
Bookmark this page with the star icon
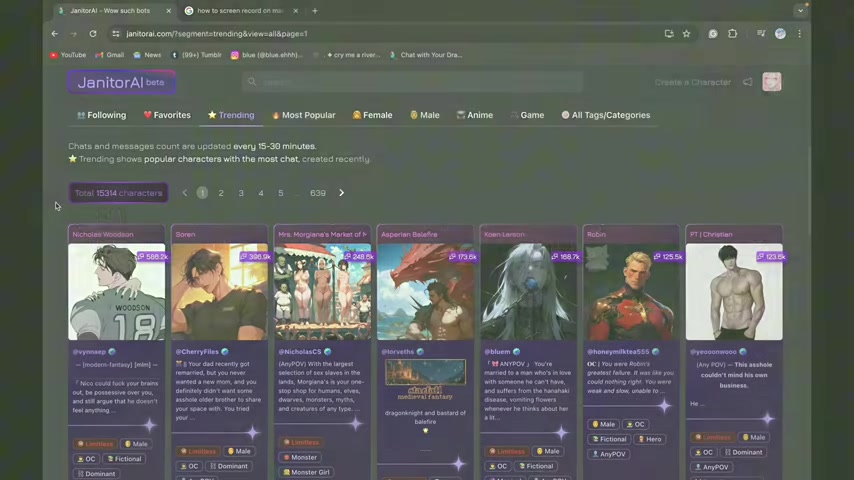686,33
